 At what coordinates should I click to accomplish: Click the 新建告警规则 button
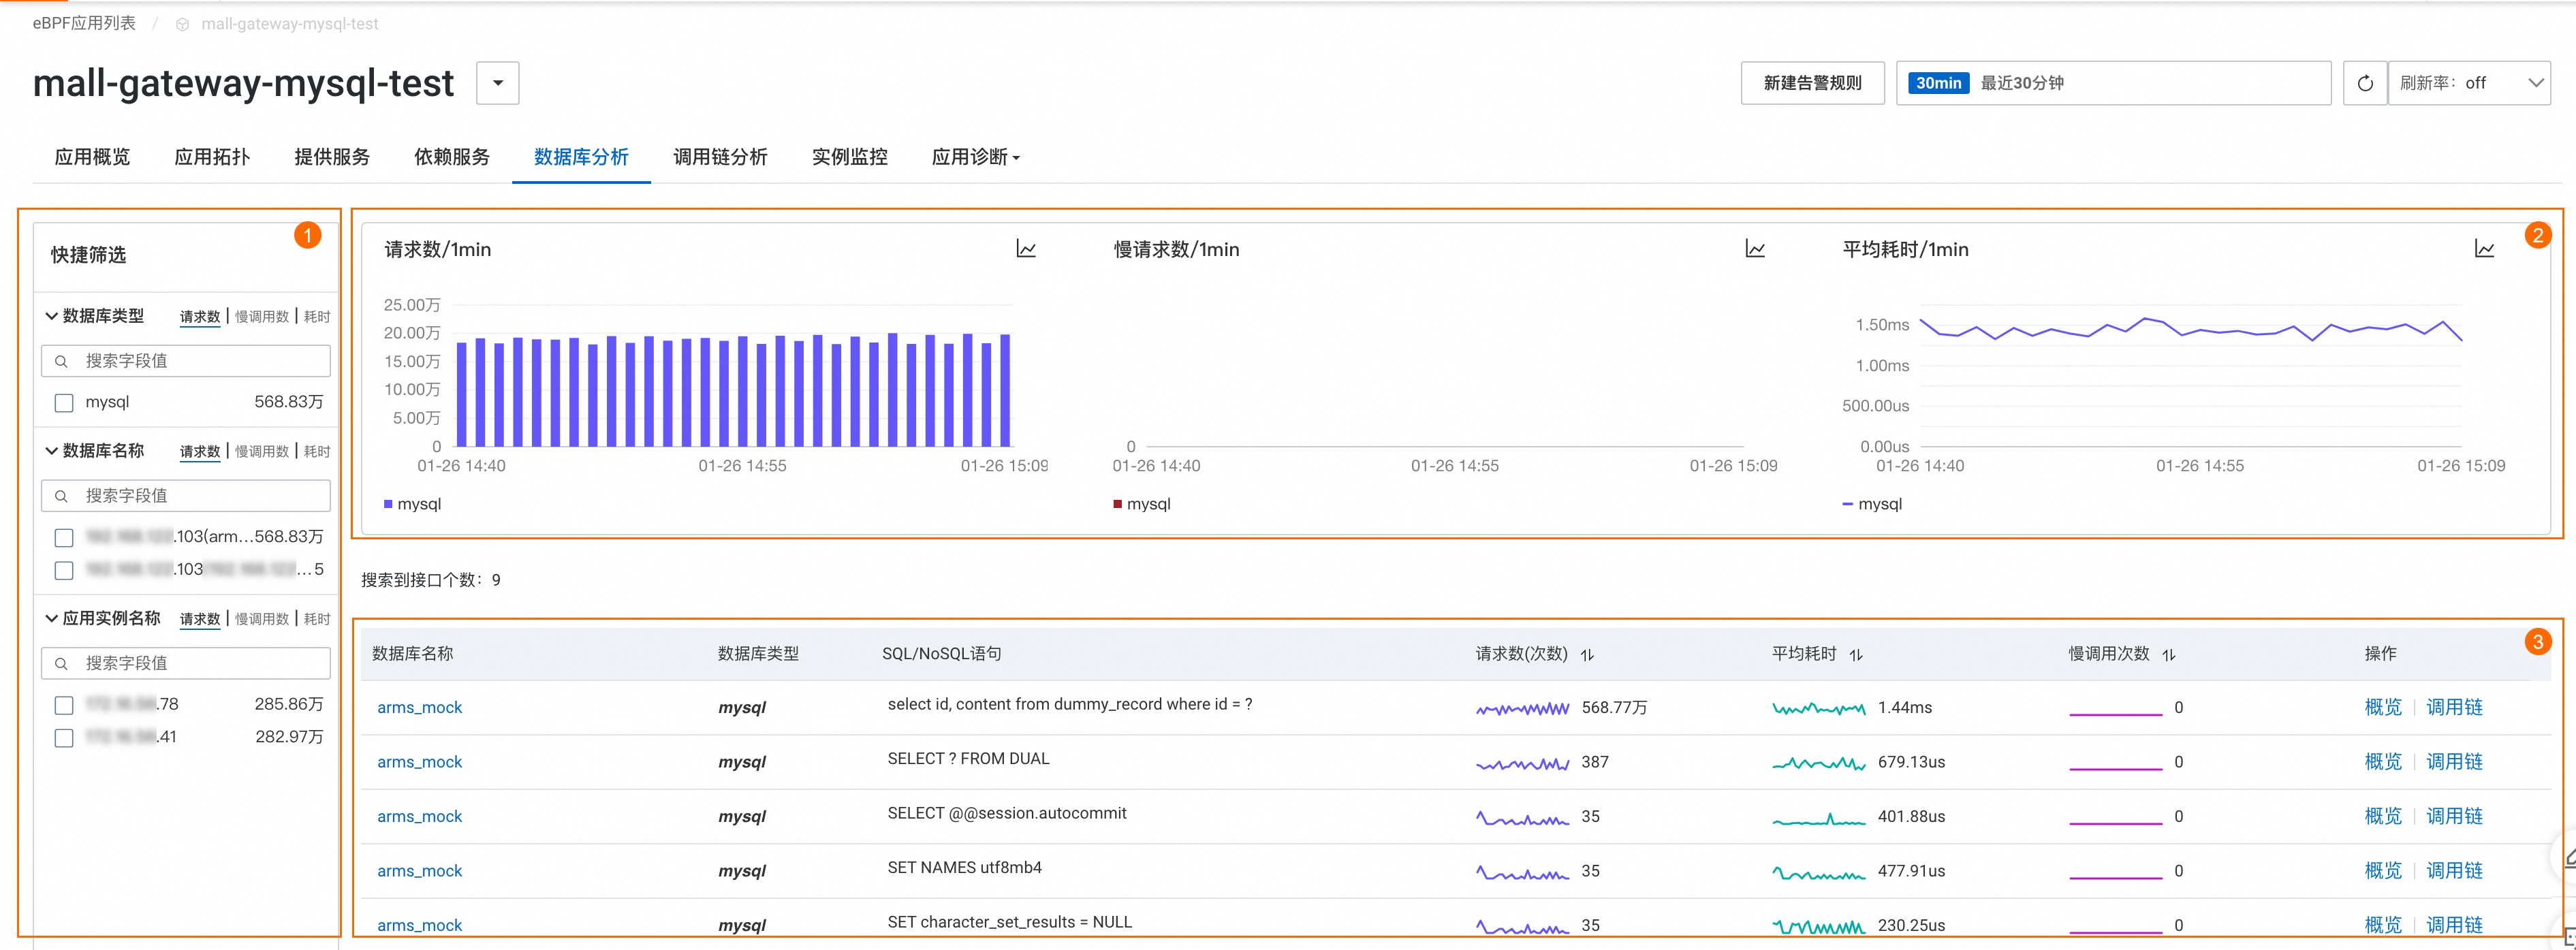pos(1812,83)
